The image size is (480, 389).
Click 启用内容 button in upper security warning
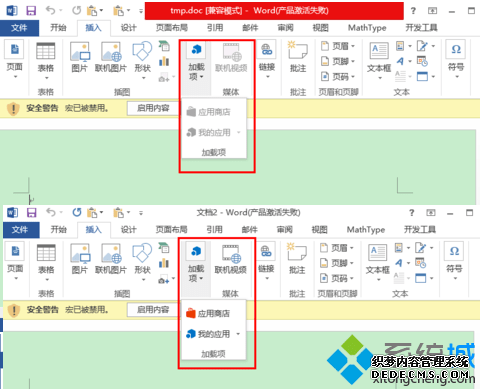pos(153,108)
